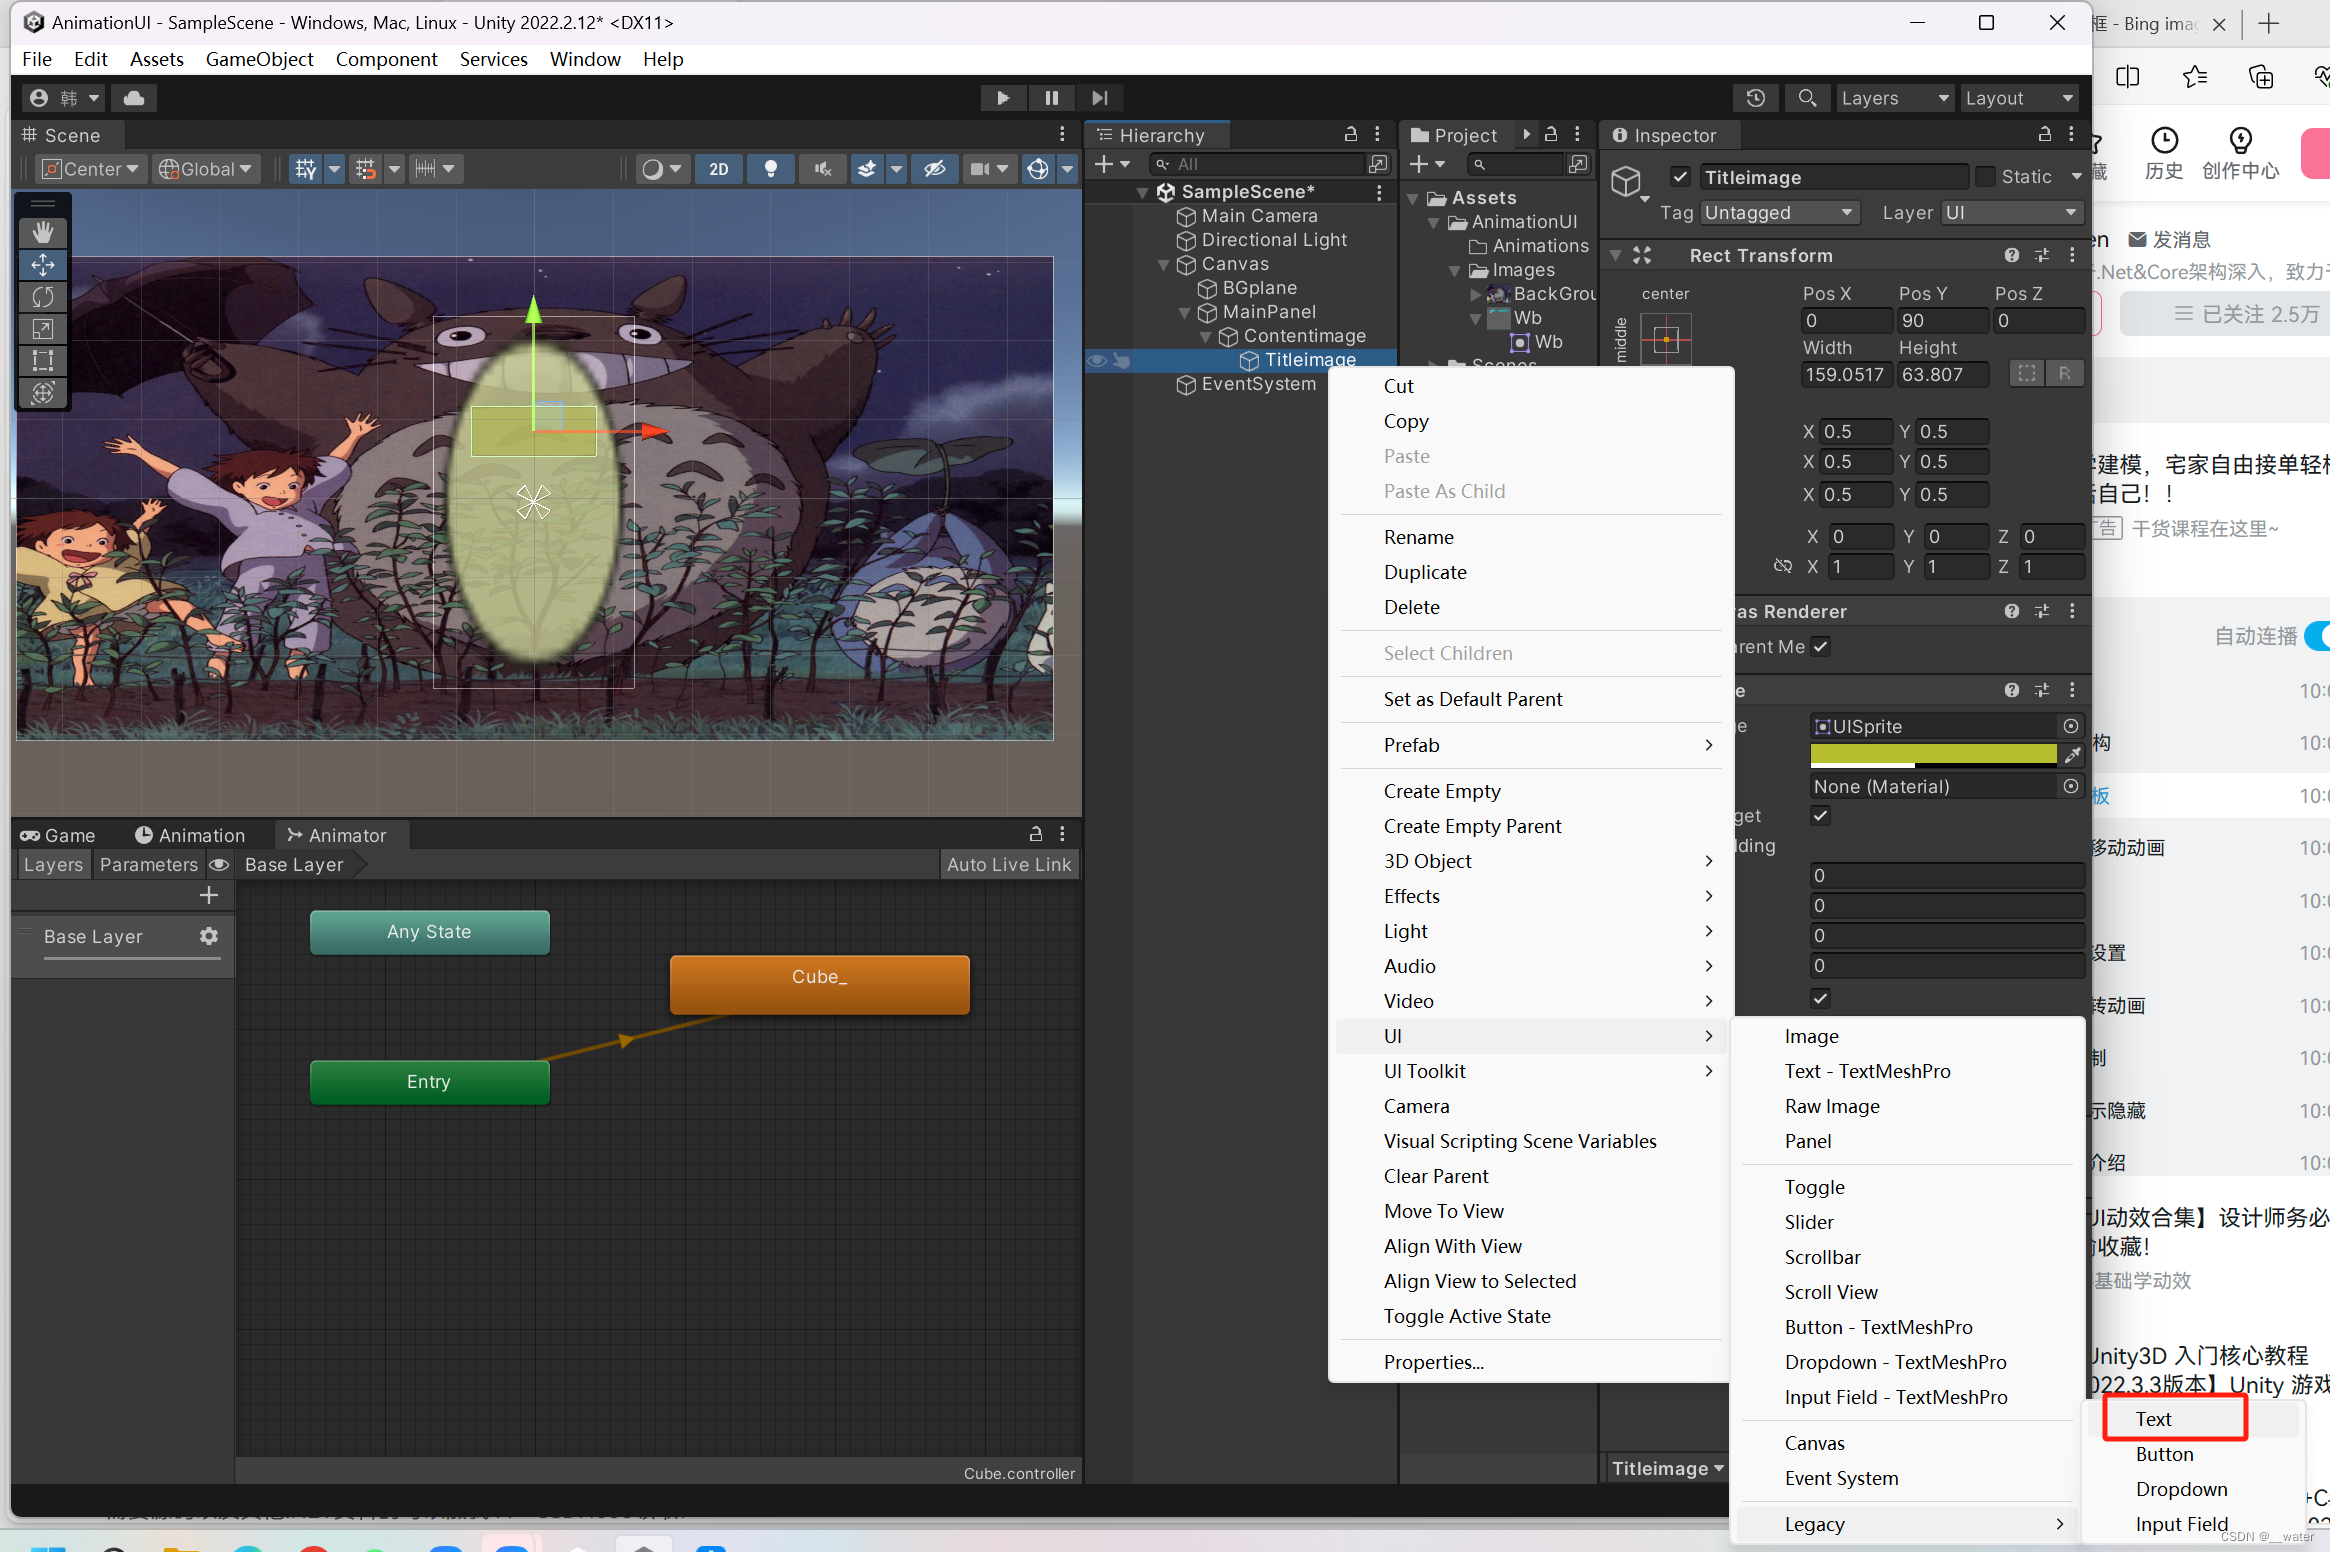Open the Tag dropdown

[1780, 213]
